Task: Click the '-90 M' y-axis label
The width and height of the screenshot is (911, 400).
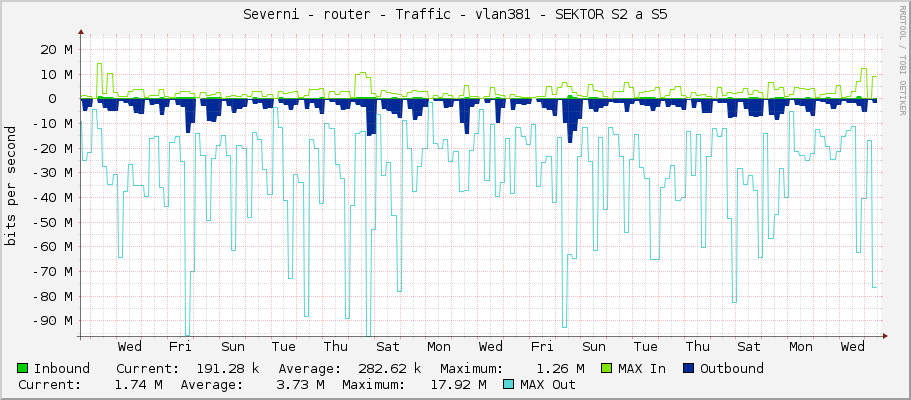Action: (53, 321)
